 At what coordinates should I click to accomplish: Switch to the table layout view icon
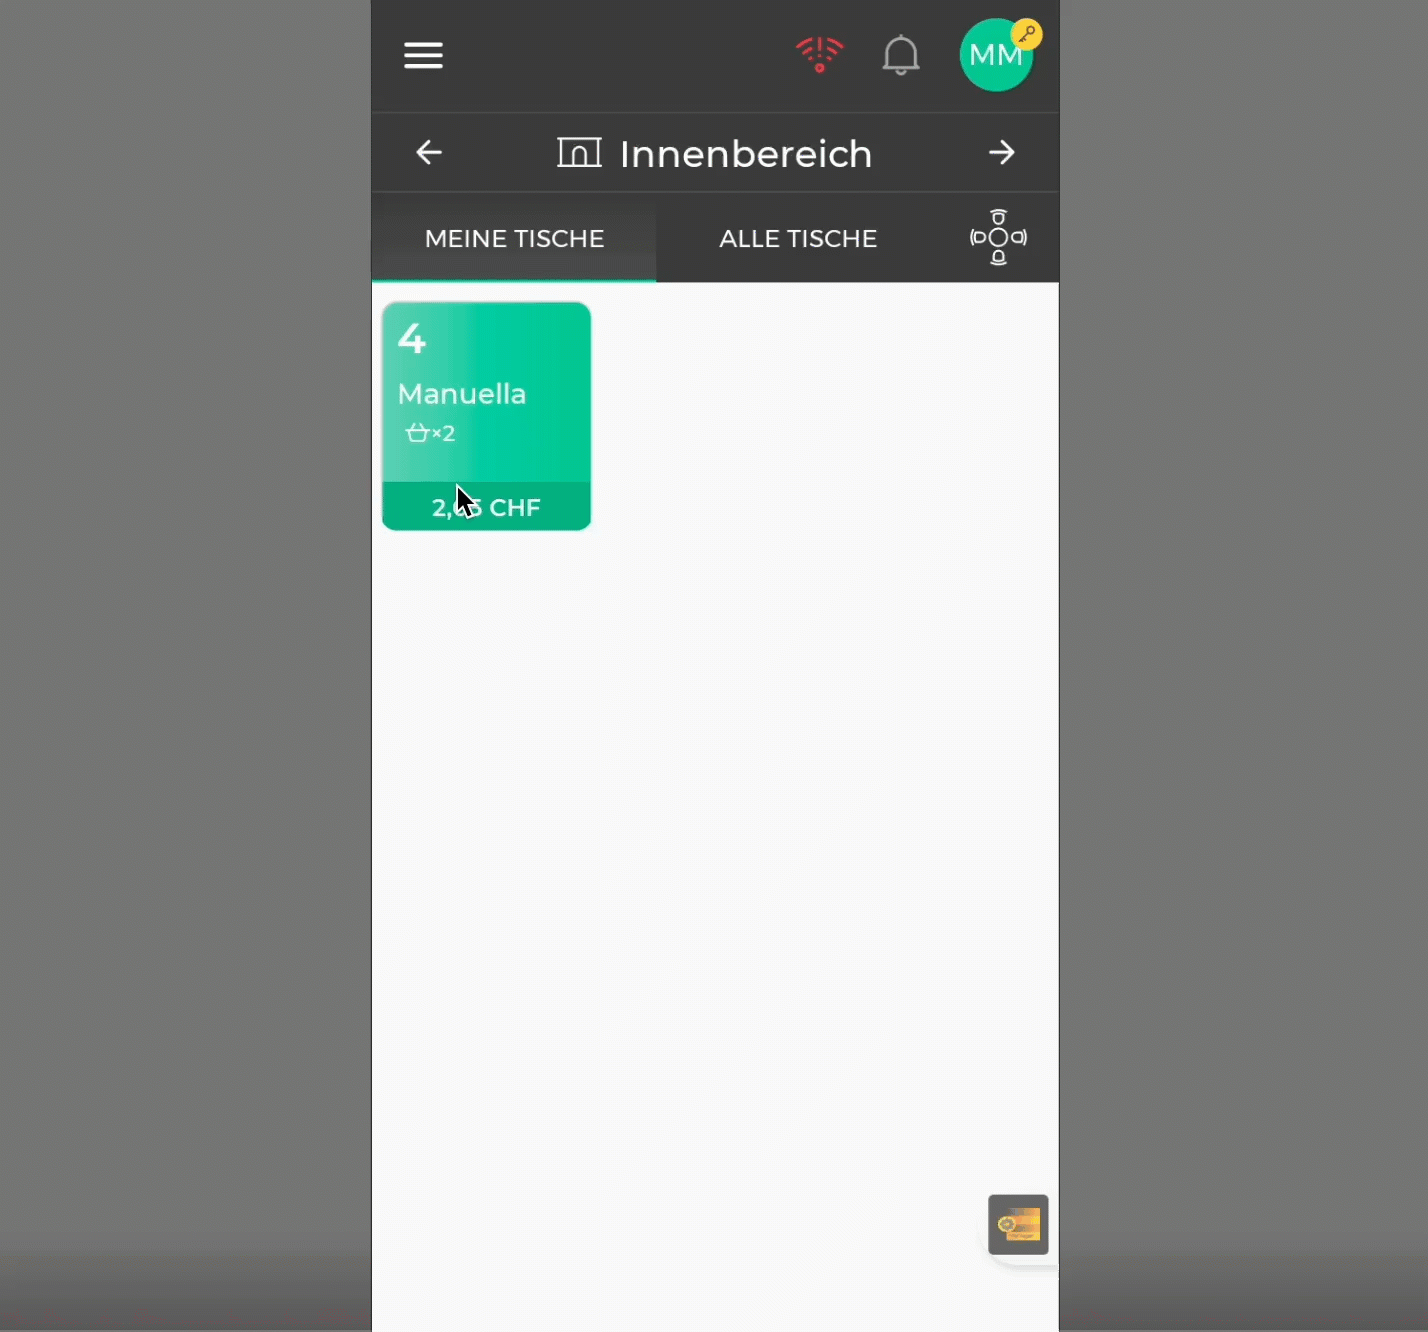point(998,238)
